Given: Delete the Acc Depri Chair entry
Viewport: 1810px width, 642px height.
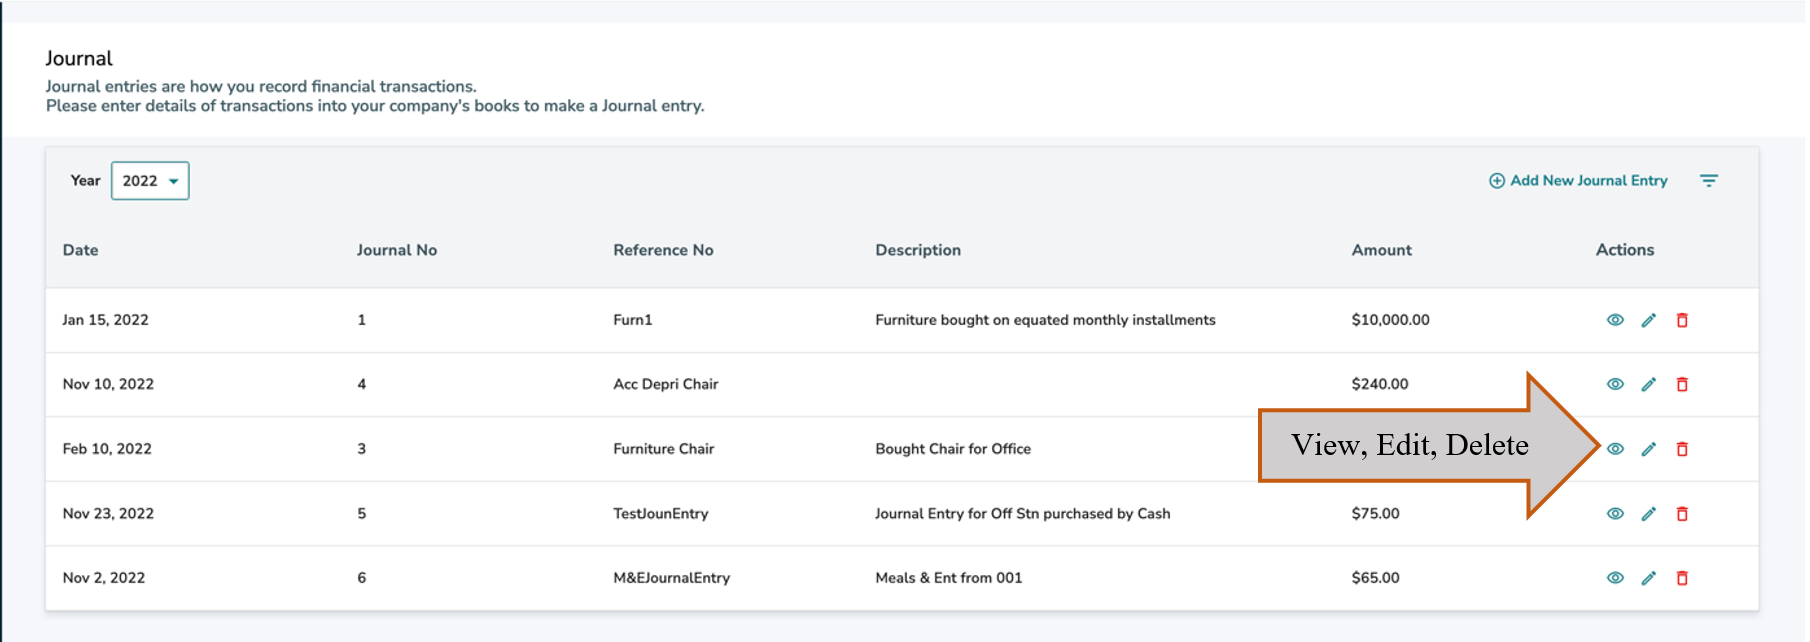Looking at the screenshot, I should 1682,384.
